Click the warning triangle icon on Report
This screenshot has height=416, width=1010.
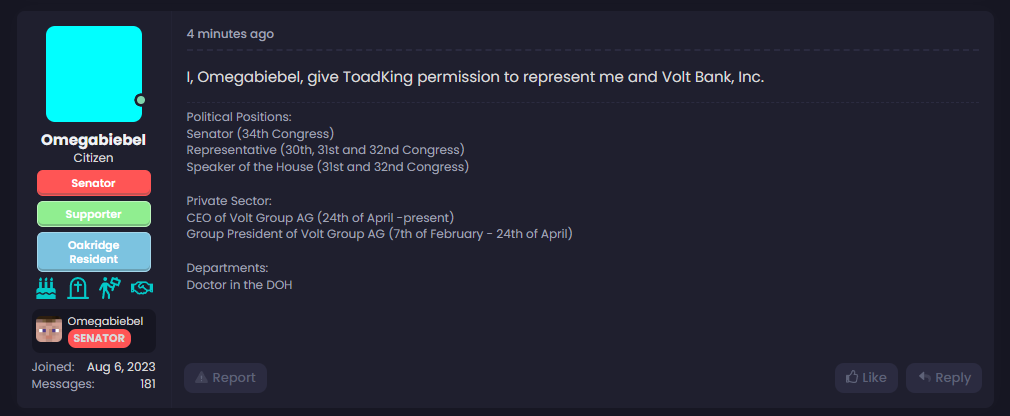click(x=201, y=378)
